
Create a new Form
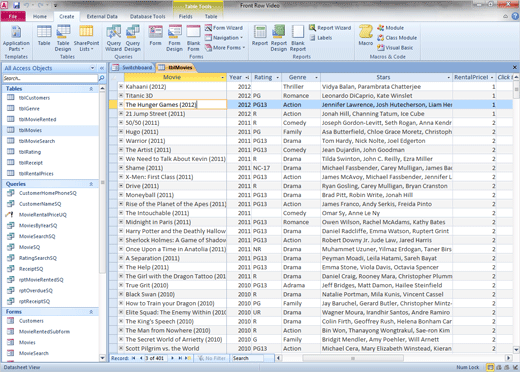[155, 36]
